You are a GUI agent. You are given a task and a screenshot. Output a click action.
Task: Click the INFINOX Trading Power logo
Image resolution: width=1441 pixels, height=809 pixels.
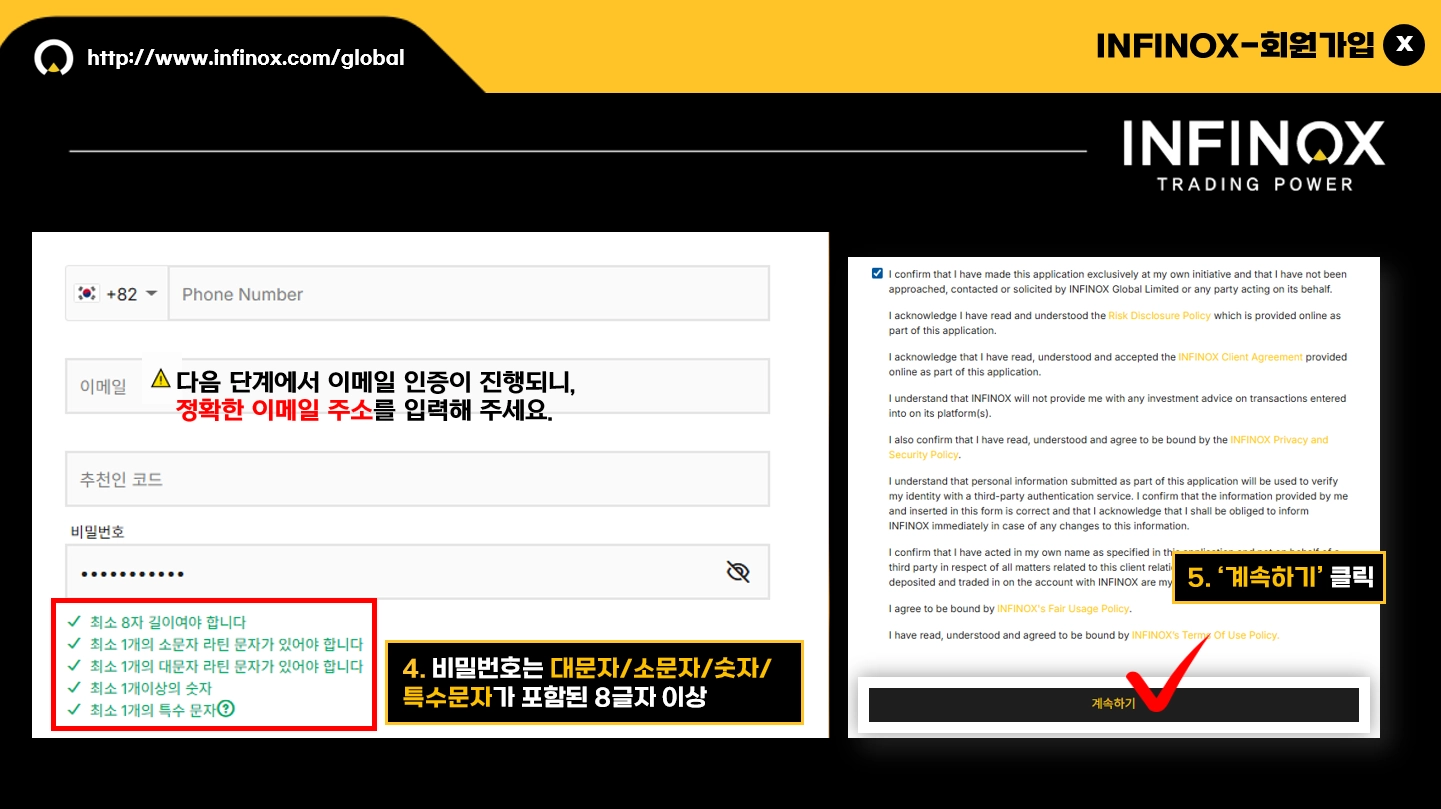pyautogui.click(x=1254, y=156)
